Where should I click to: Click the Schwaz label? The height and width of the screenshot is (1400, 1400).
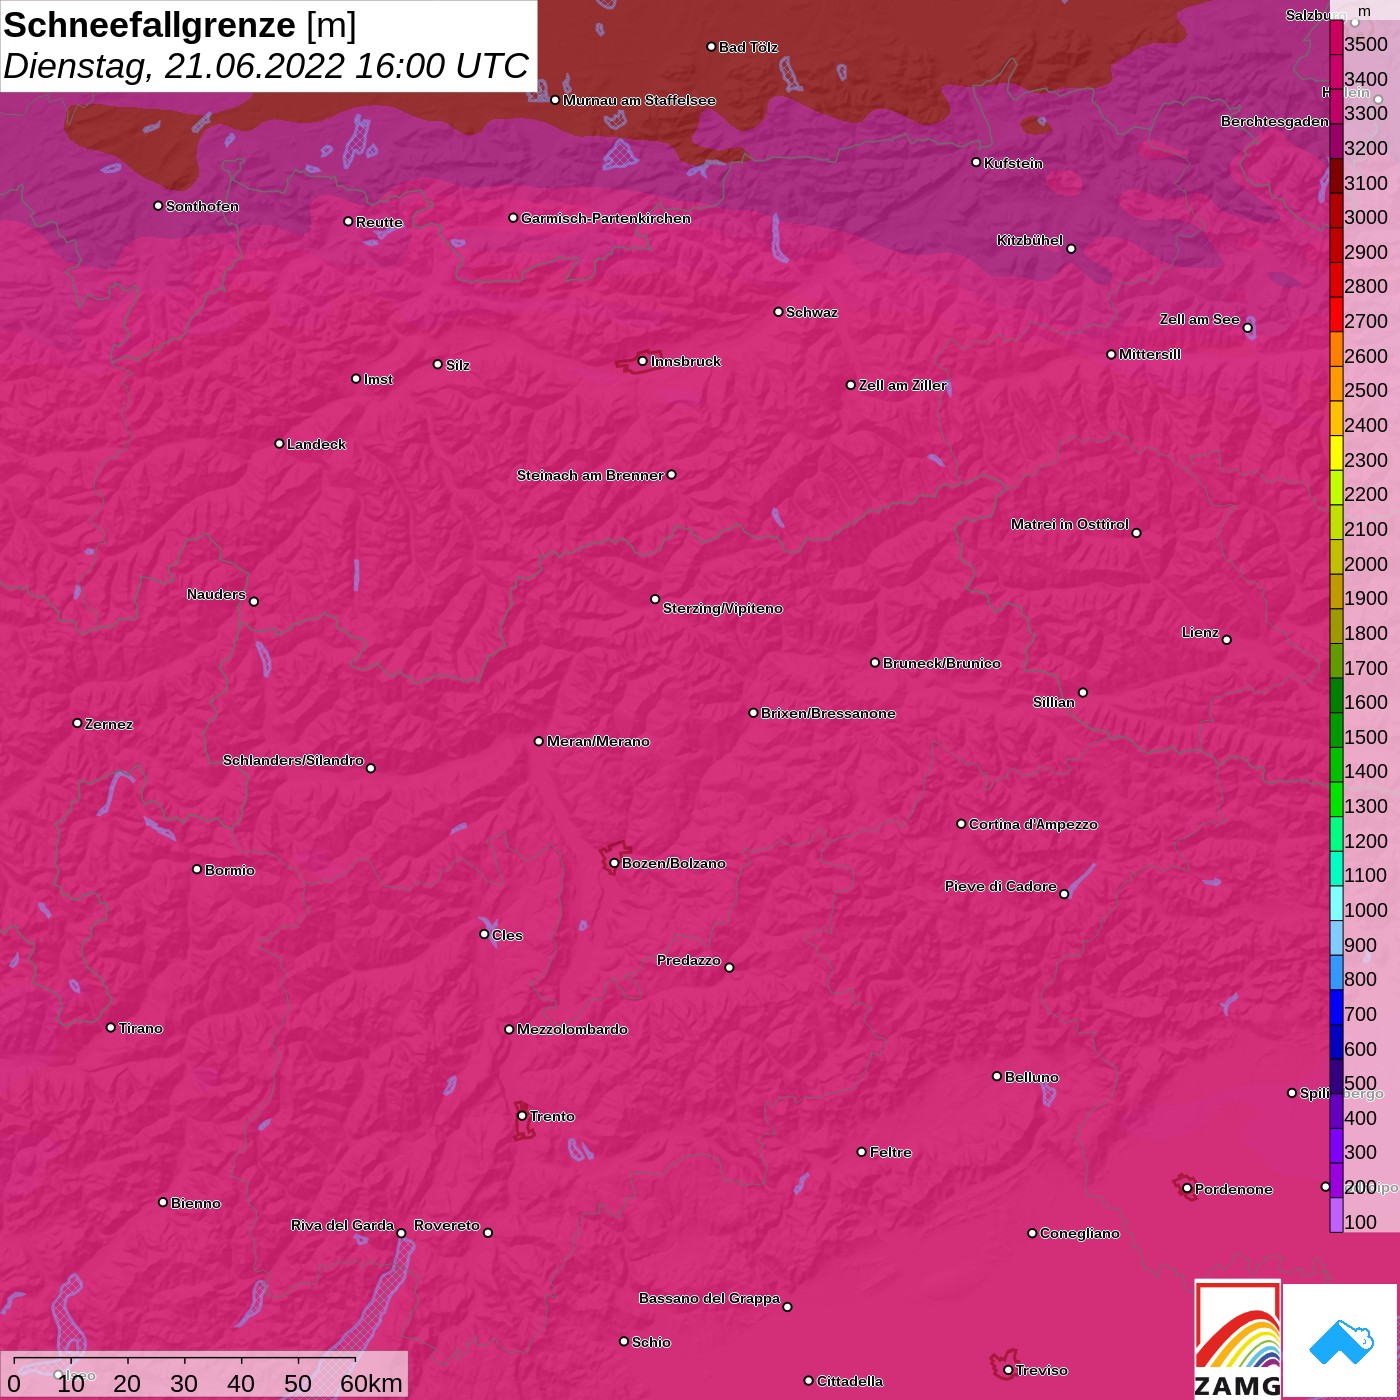click(812, 312)
